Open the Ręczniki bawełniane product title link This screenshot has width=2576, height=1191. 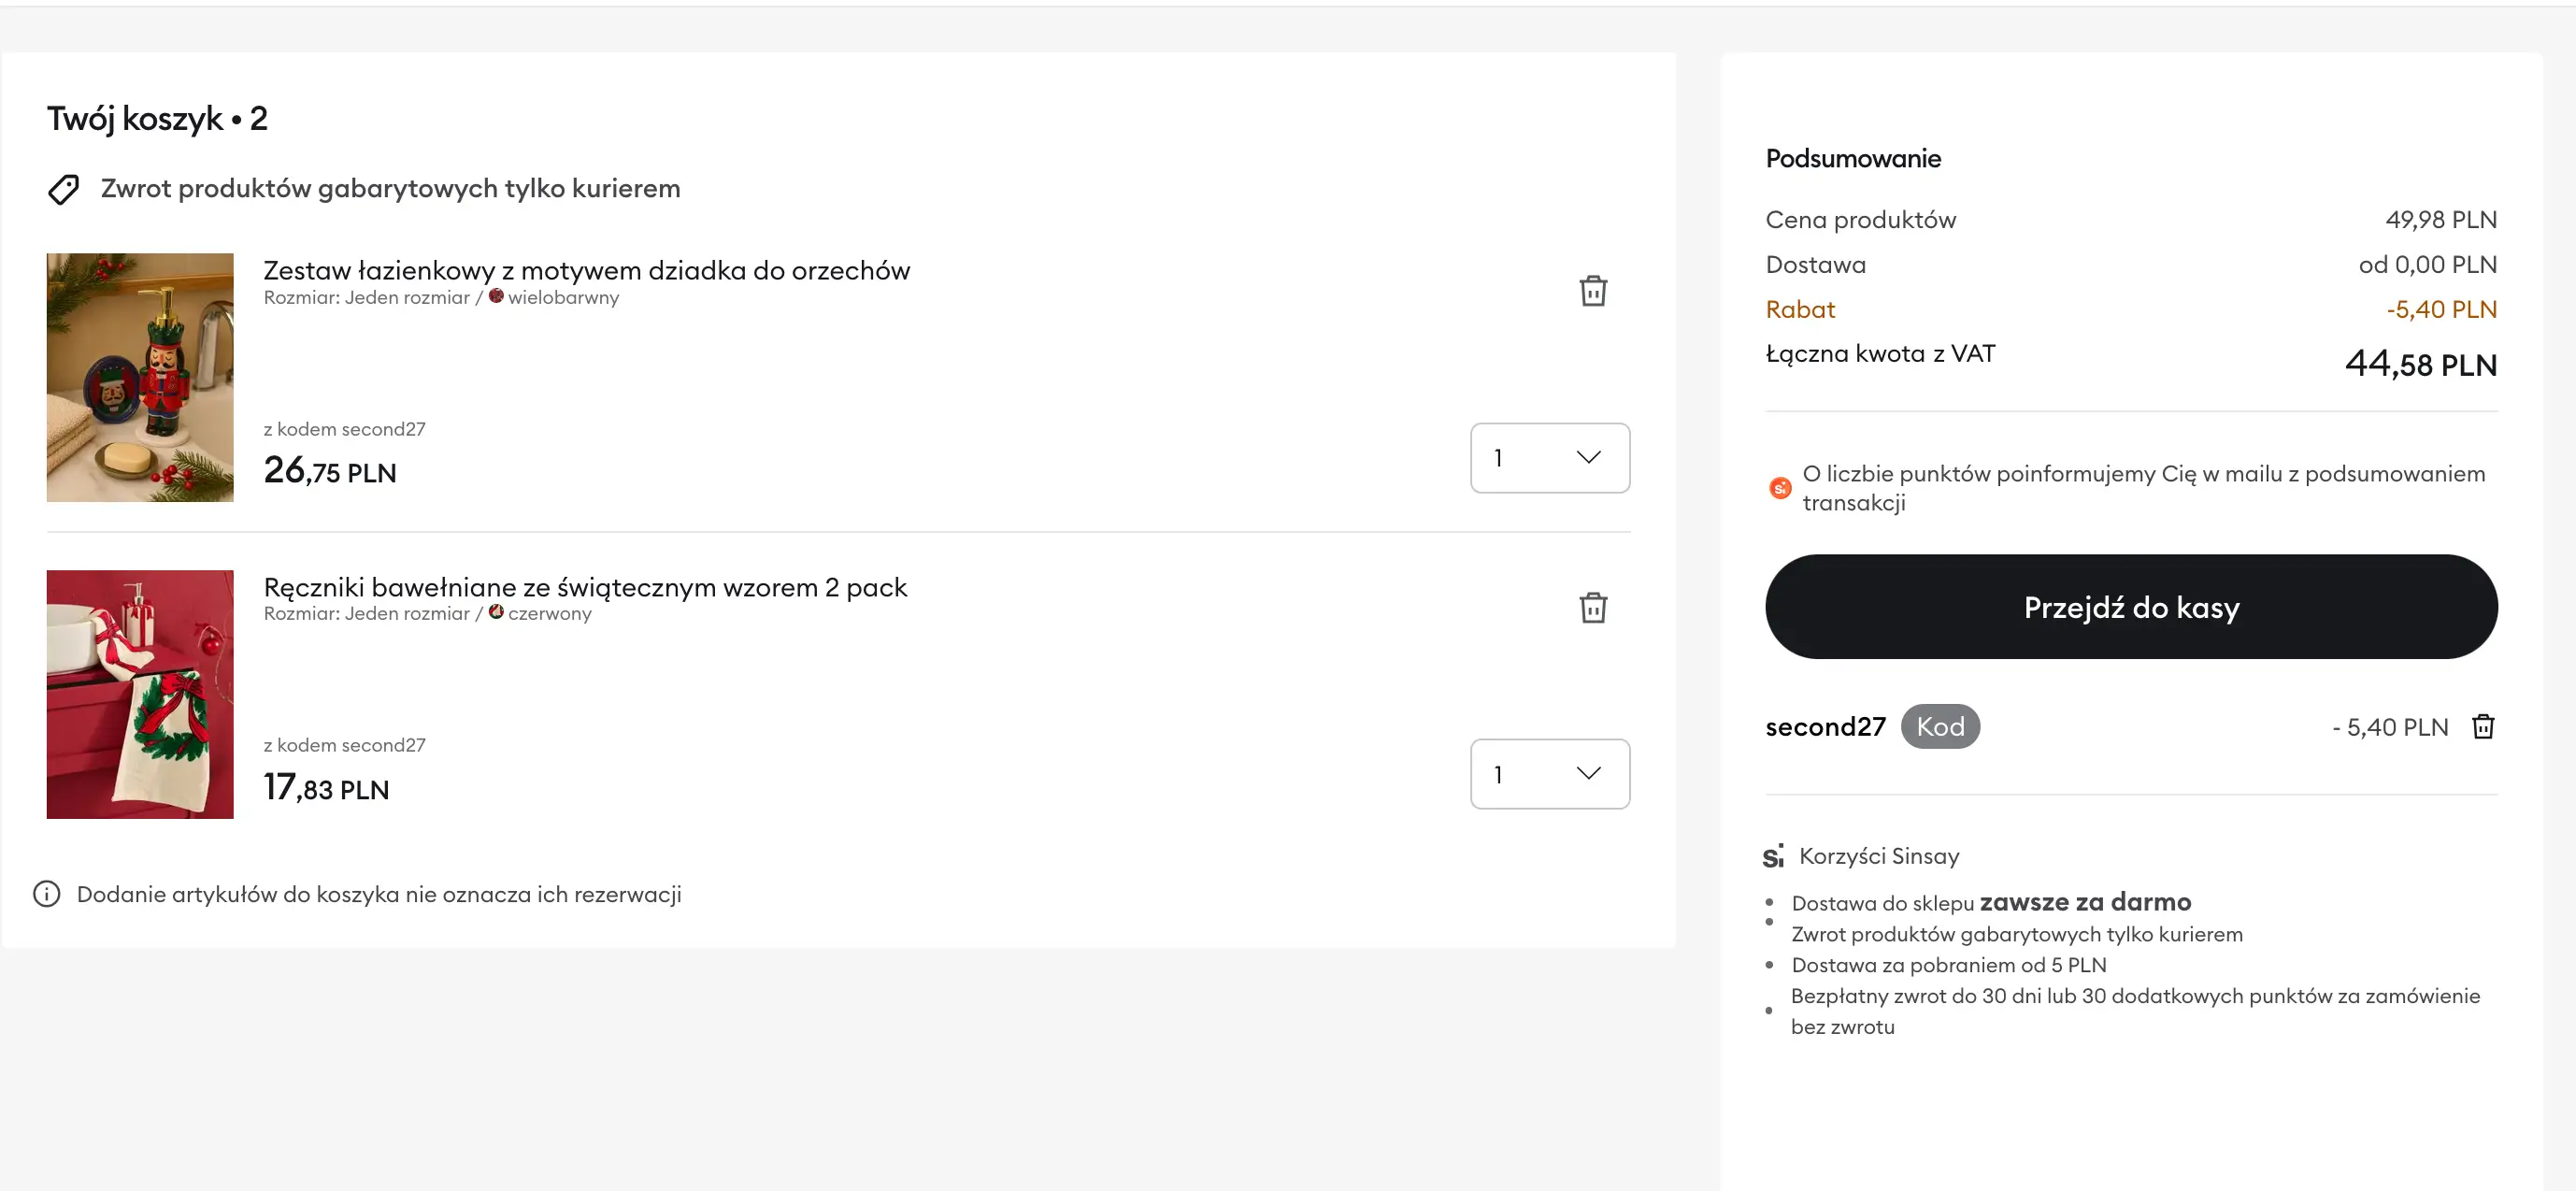point(585,587)
